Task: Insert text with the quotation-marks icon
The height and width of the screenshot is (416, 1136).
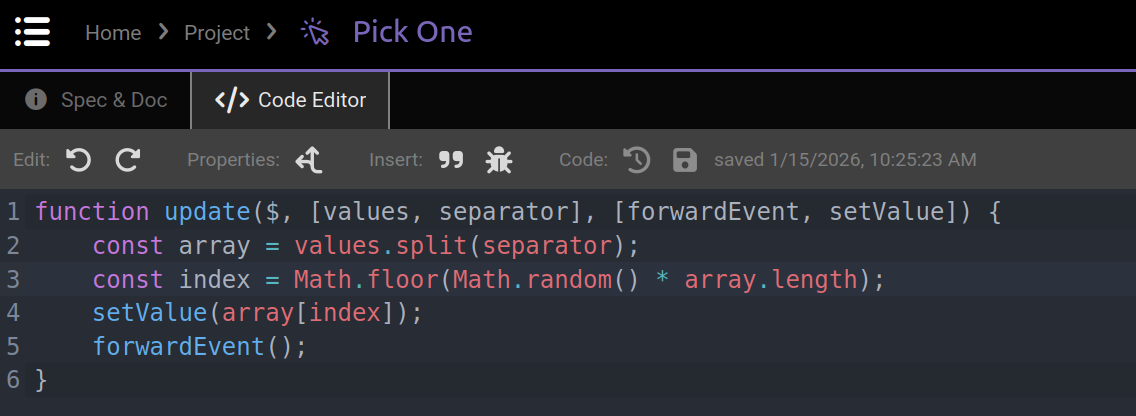Action: (x=451, y=160)
